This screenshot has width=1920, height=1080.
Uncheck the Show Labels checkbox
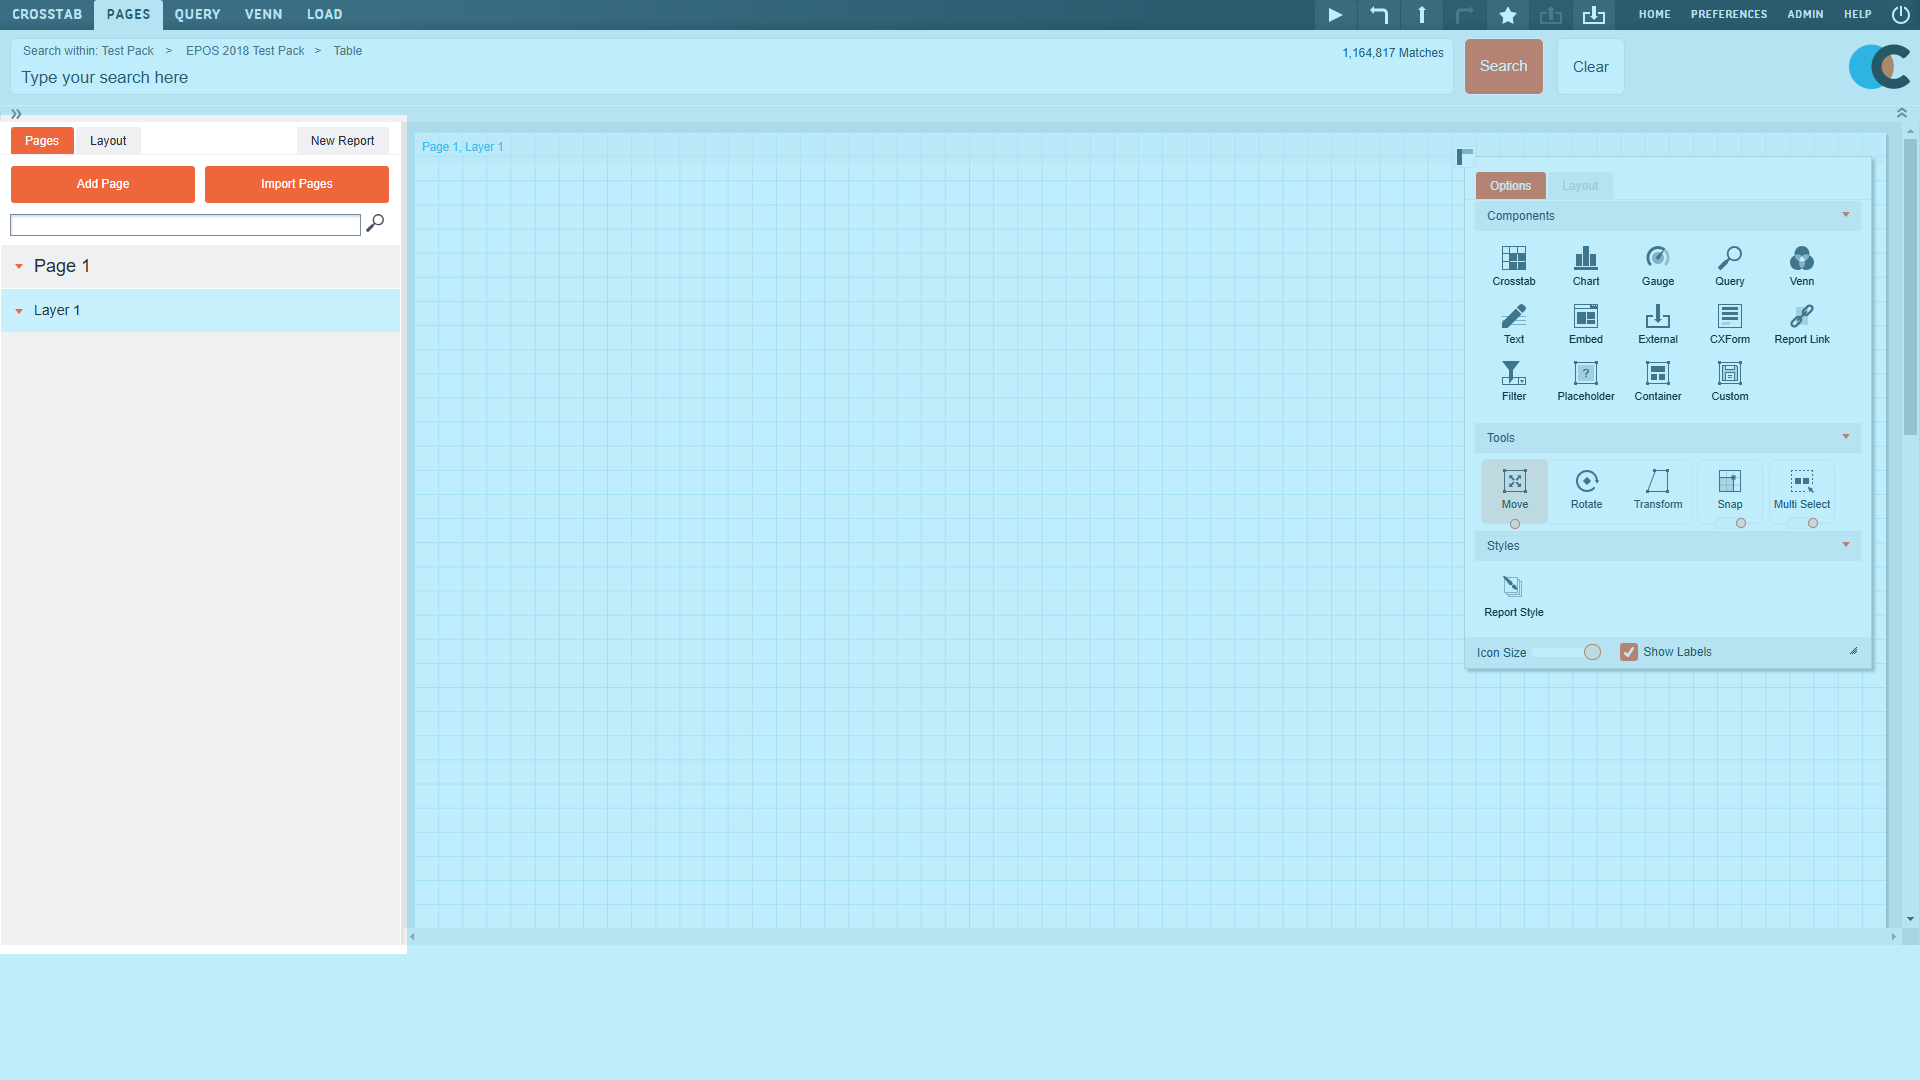1629,652
